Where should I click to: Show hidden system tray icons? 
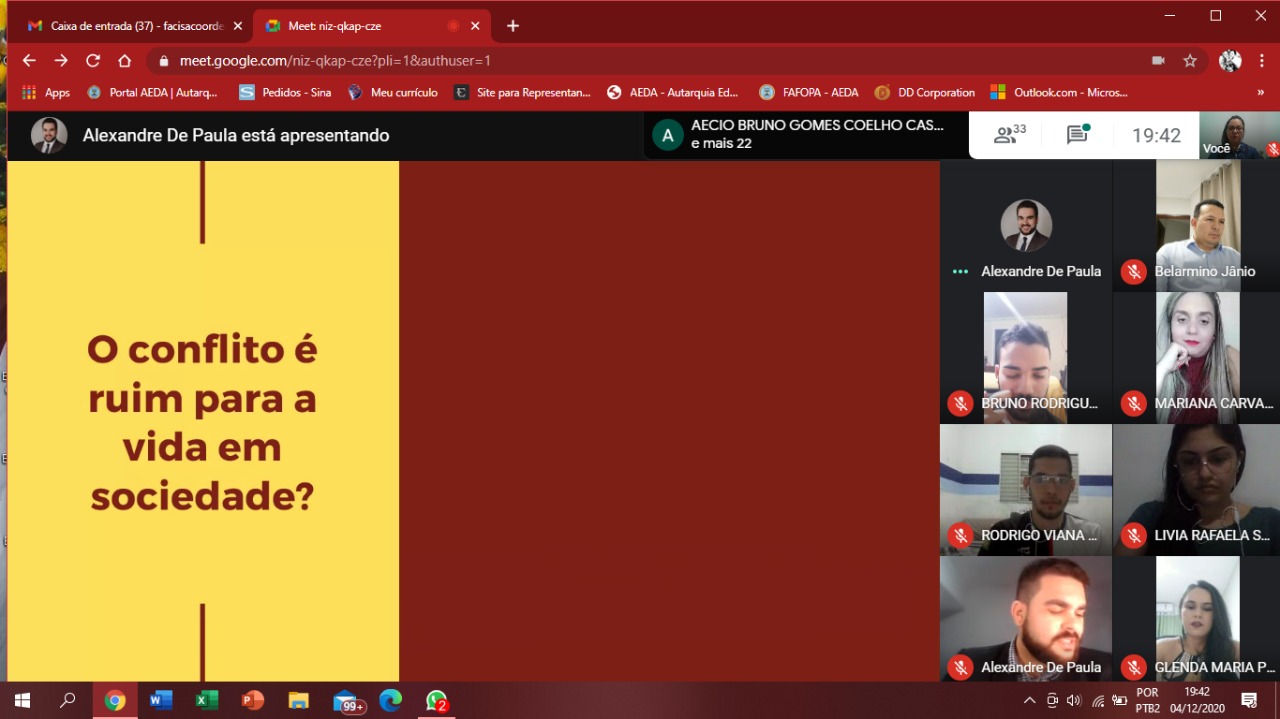1029,700
